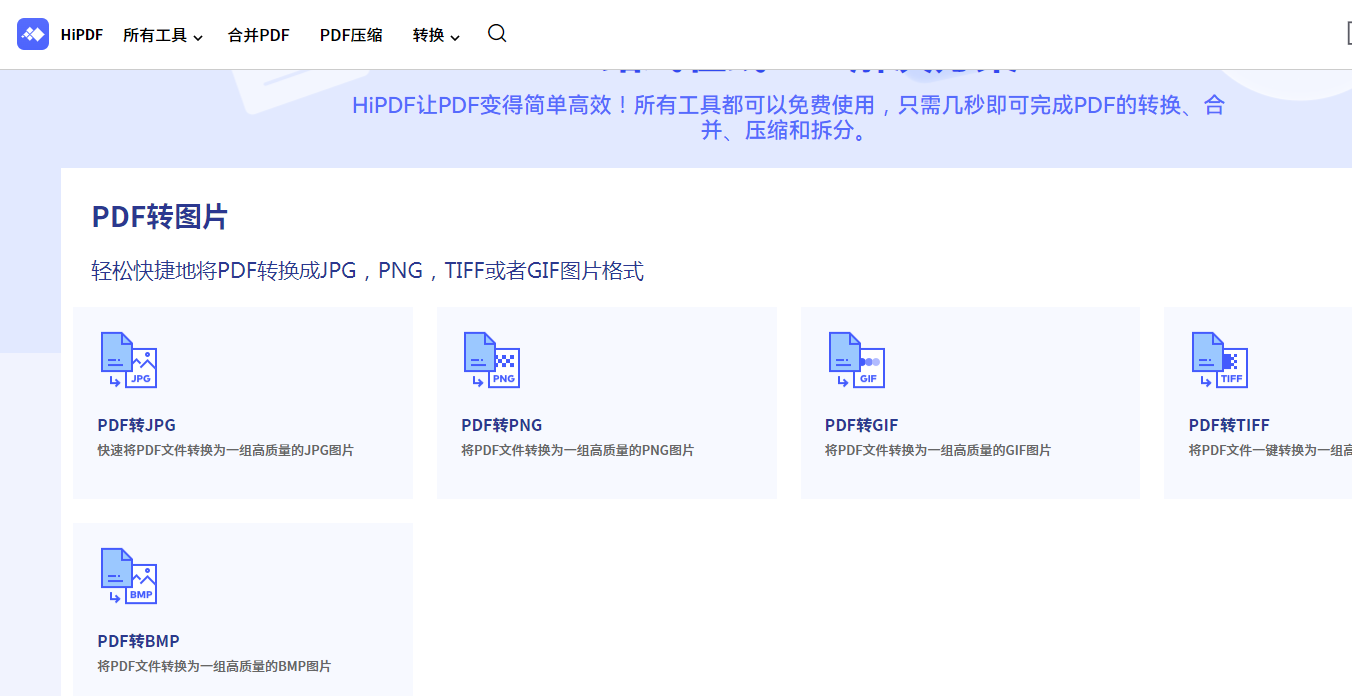
Task: Select the PDF转JPG tool icon
Action: pos(128,361)
